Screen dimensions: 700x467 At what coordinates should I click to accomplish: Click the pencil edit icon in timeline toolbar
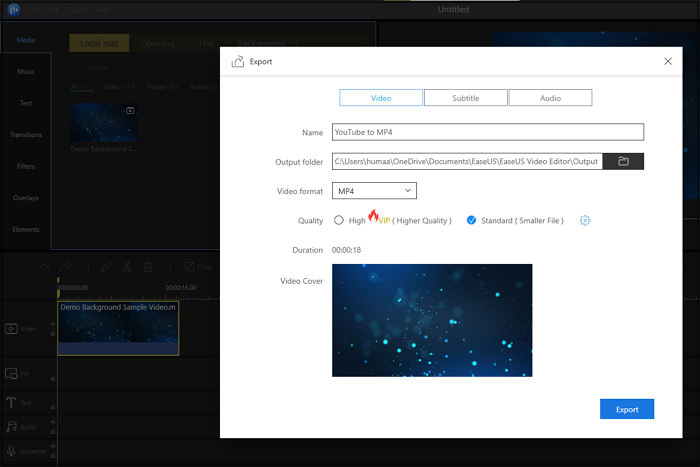pyautogui.click(x=105, y=267)
